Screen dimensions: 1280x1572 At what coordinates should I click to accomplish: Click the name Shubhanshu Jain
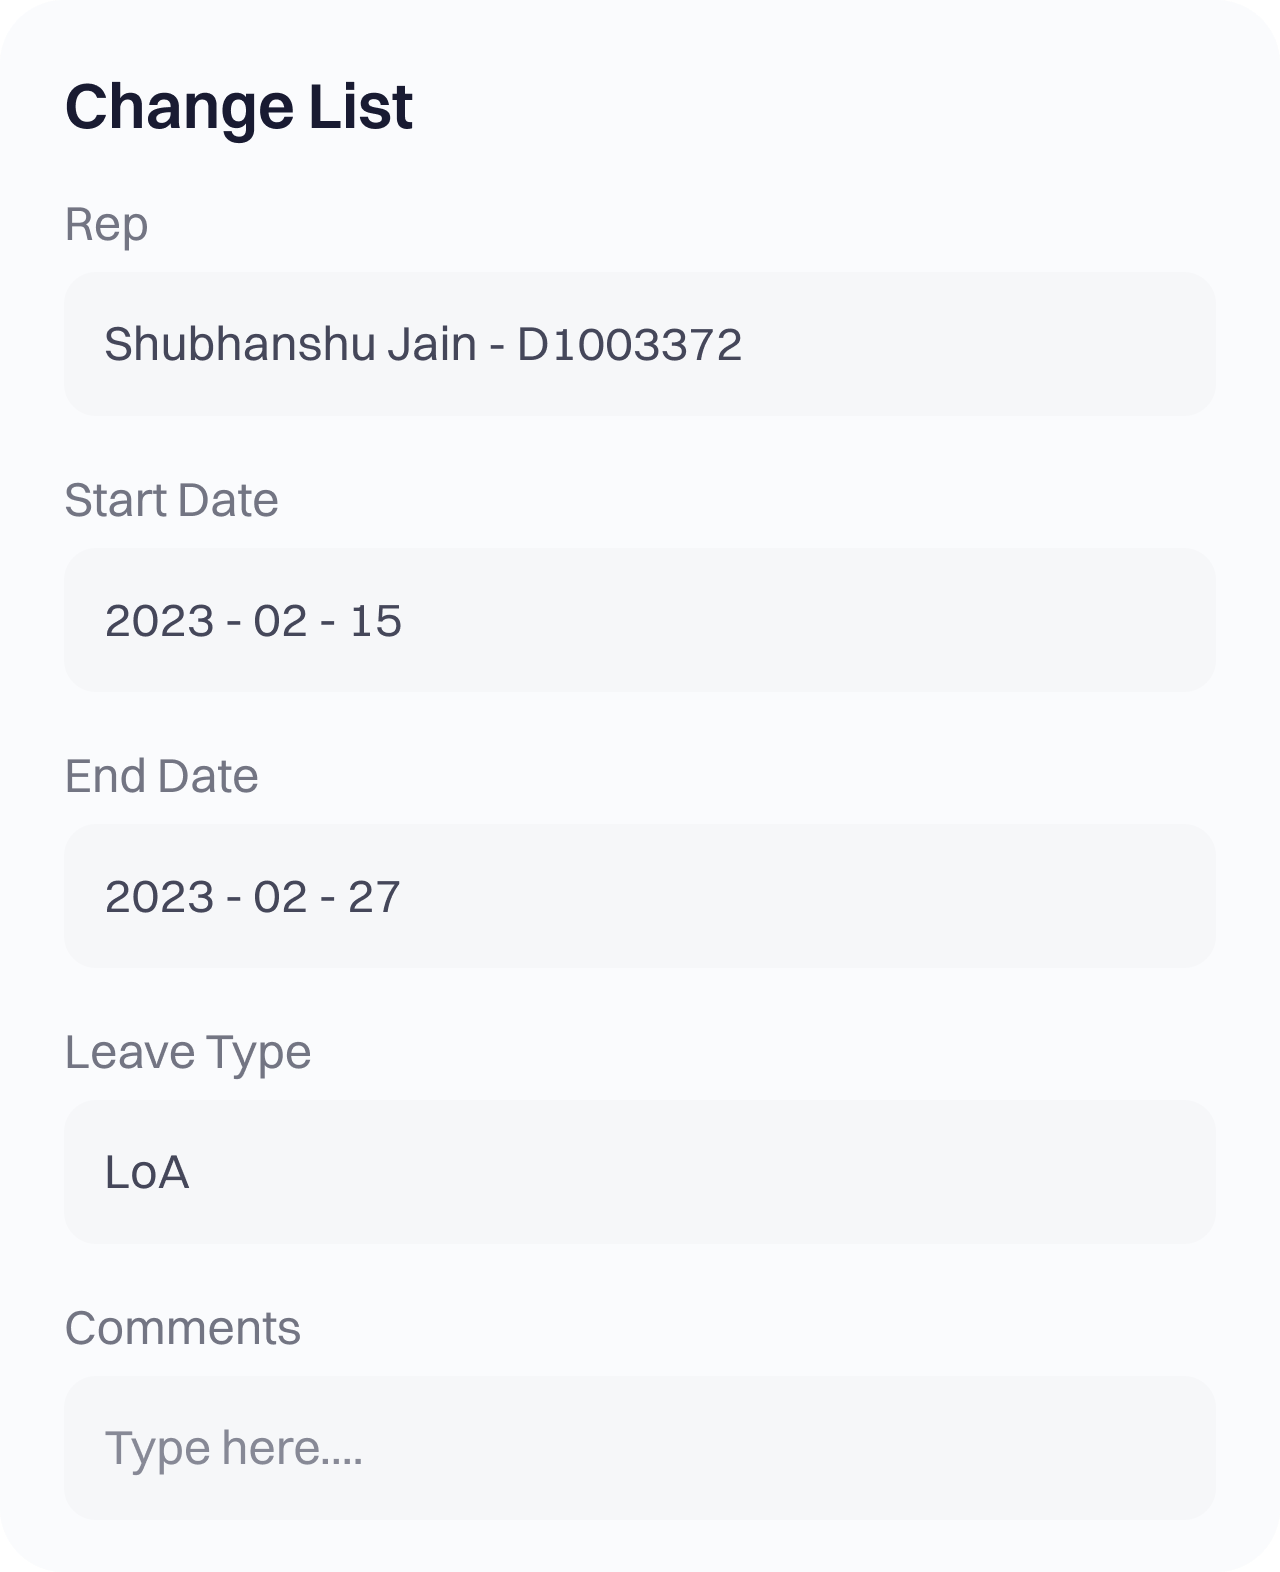pyautogui.click(x=290, y=344)
